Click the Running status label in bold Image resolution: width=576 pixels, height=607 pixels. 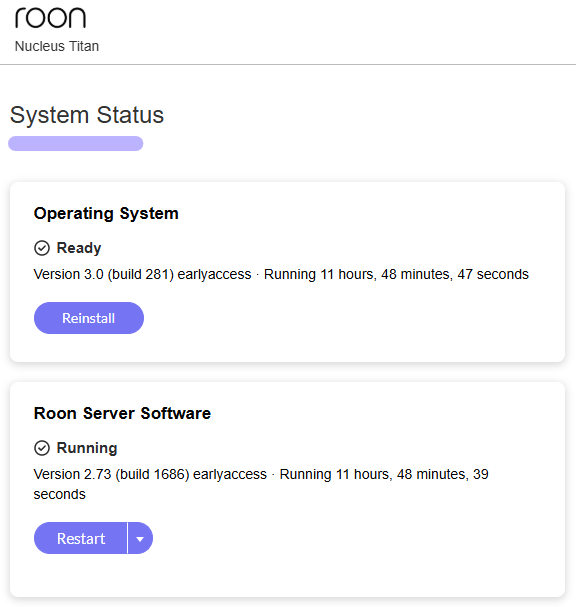click(87, 448)
